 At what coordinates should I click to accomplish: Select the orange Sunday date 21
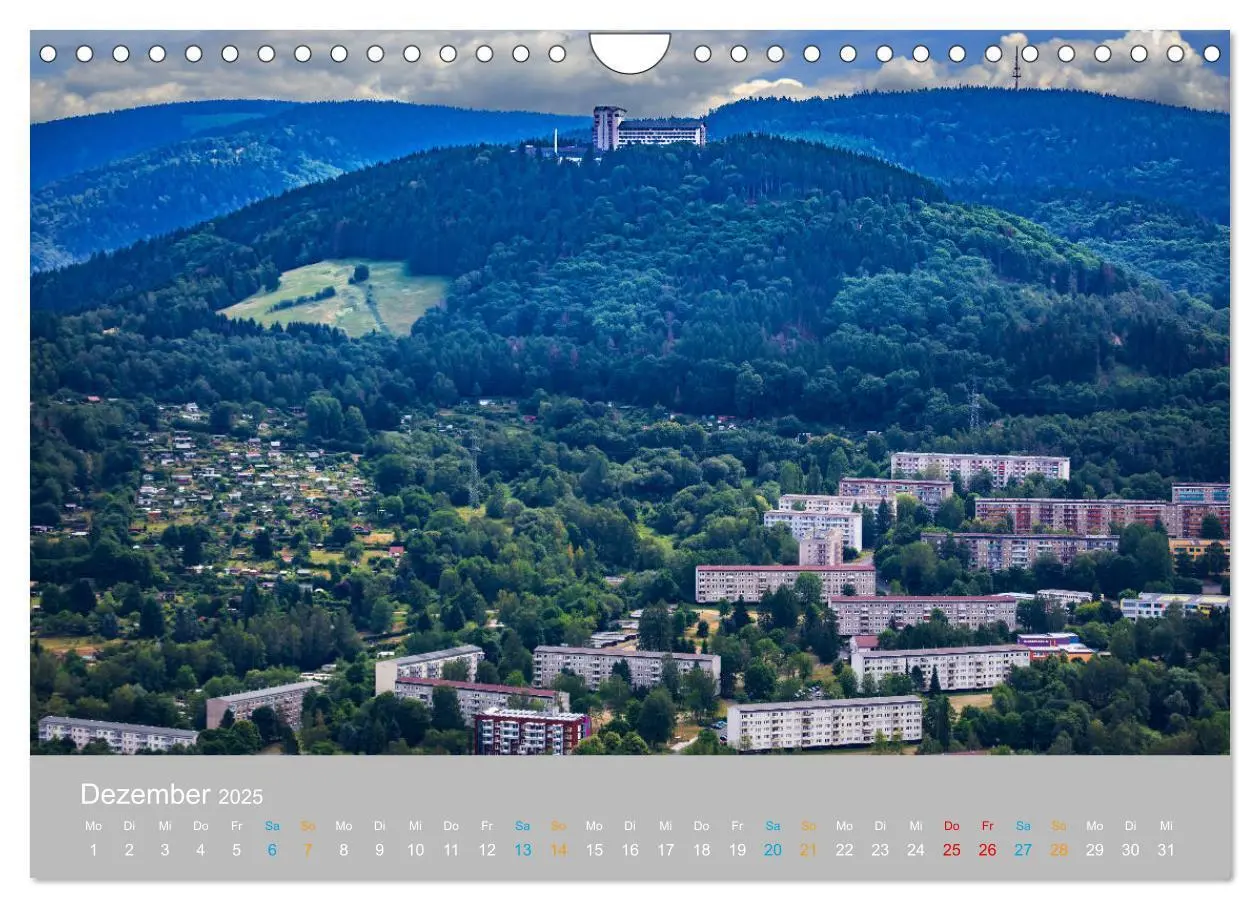[809, 850]
